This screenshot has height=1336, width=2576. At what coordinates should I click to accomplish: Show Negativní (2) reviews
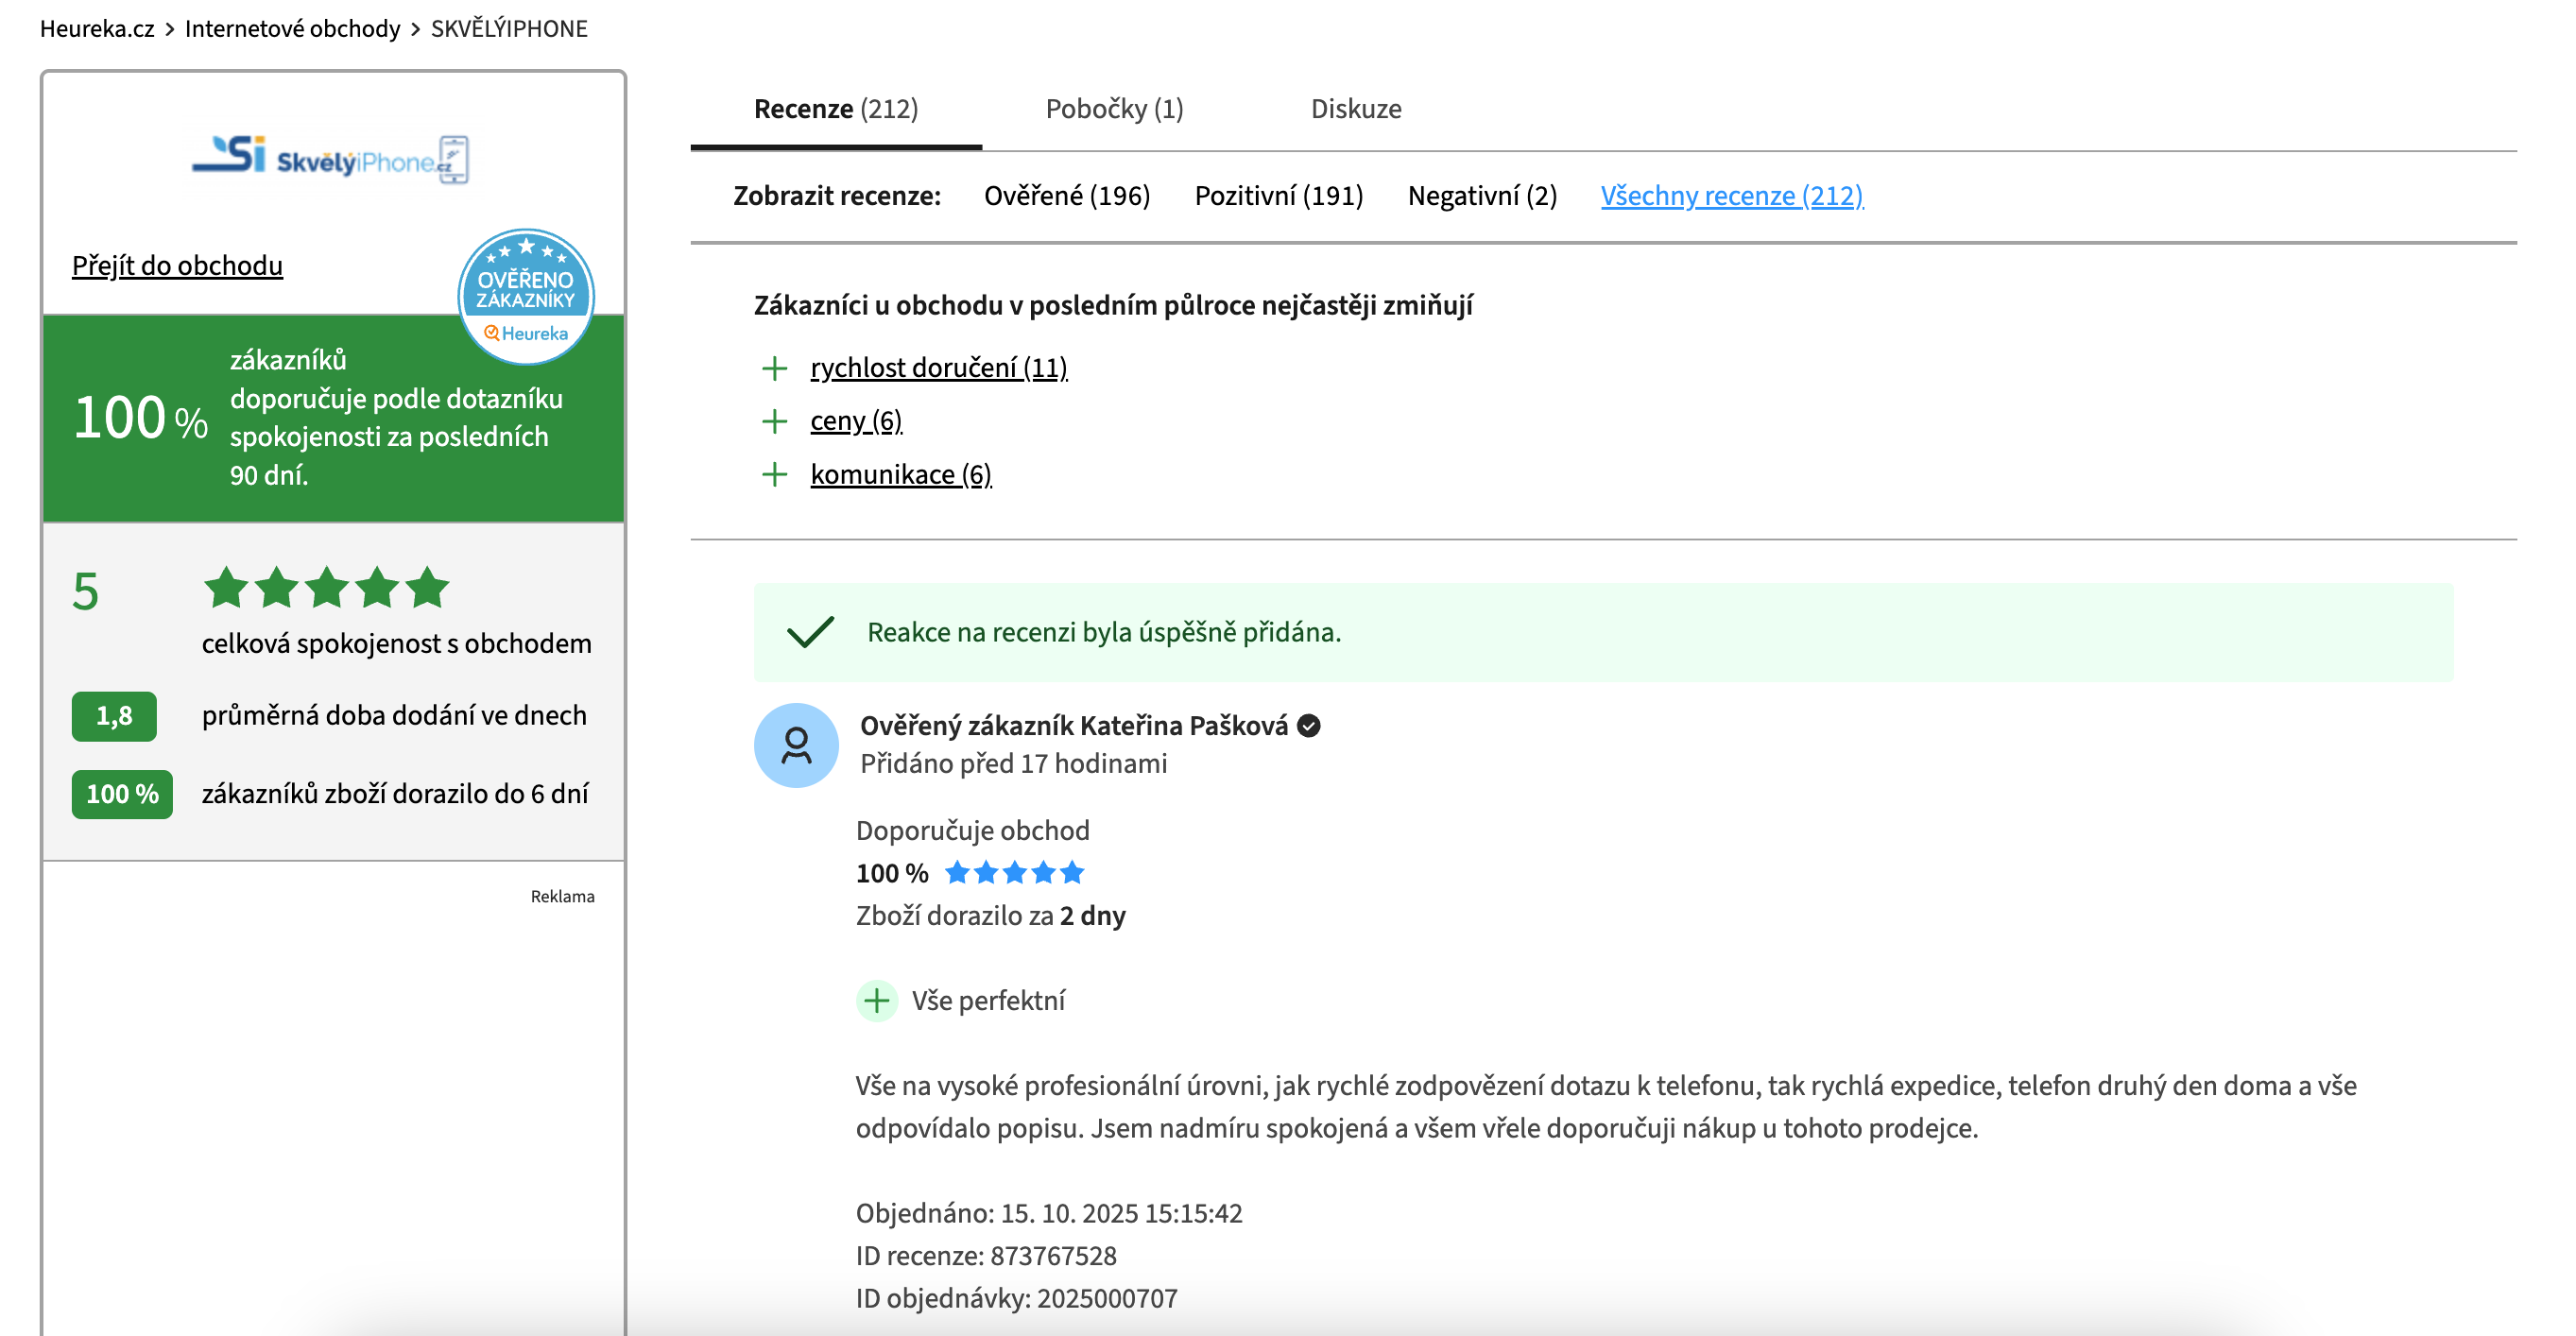[1481, 196]
